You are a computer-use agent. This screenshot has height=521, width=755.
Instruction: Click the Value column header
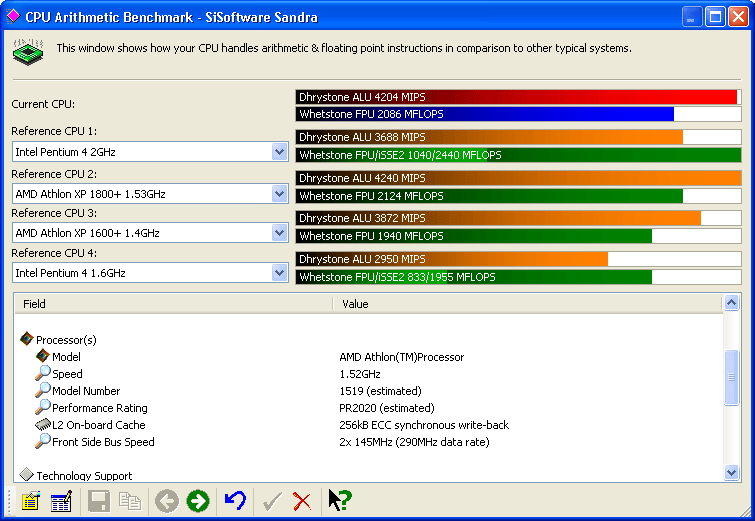click(x=528, y=304)
